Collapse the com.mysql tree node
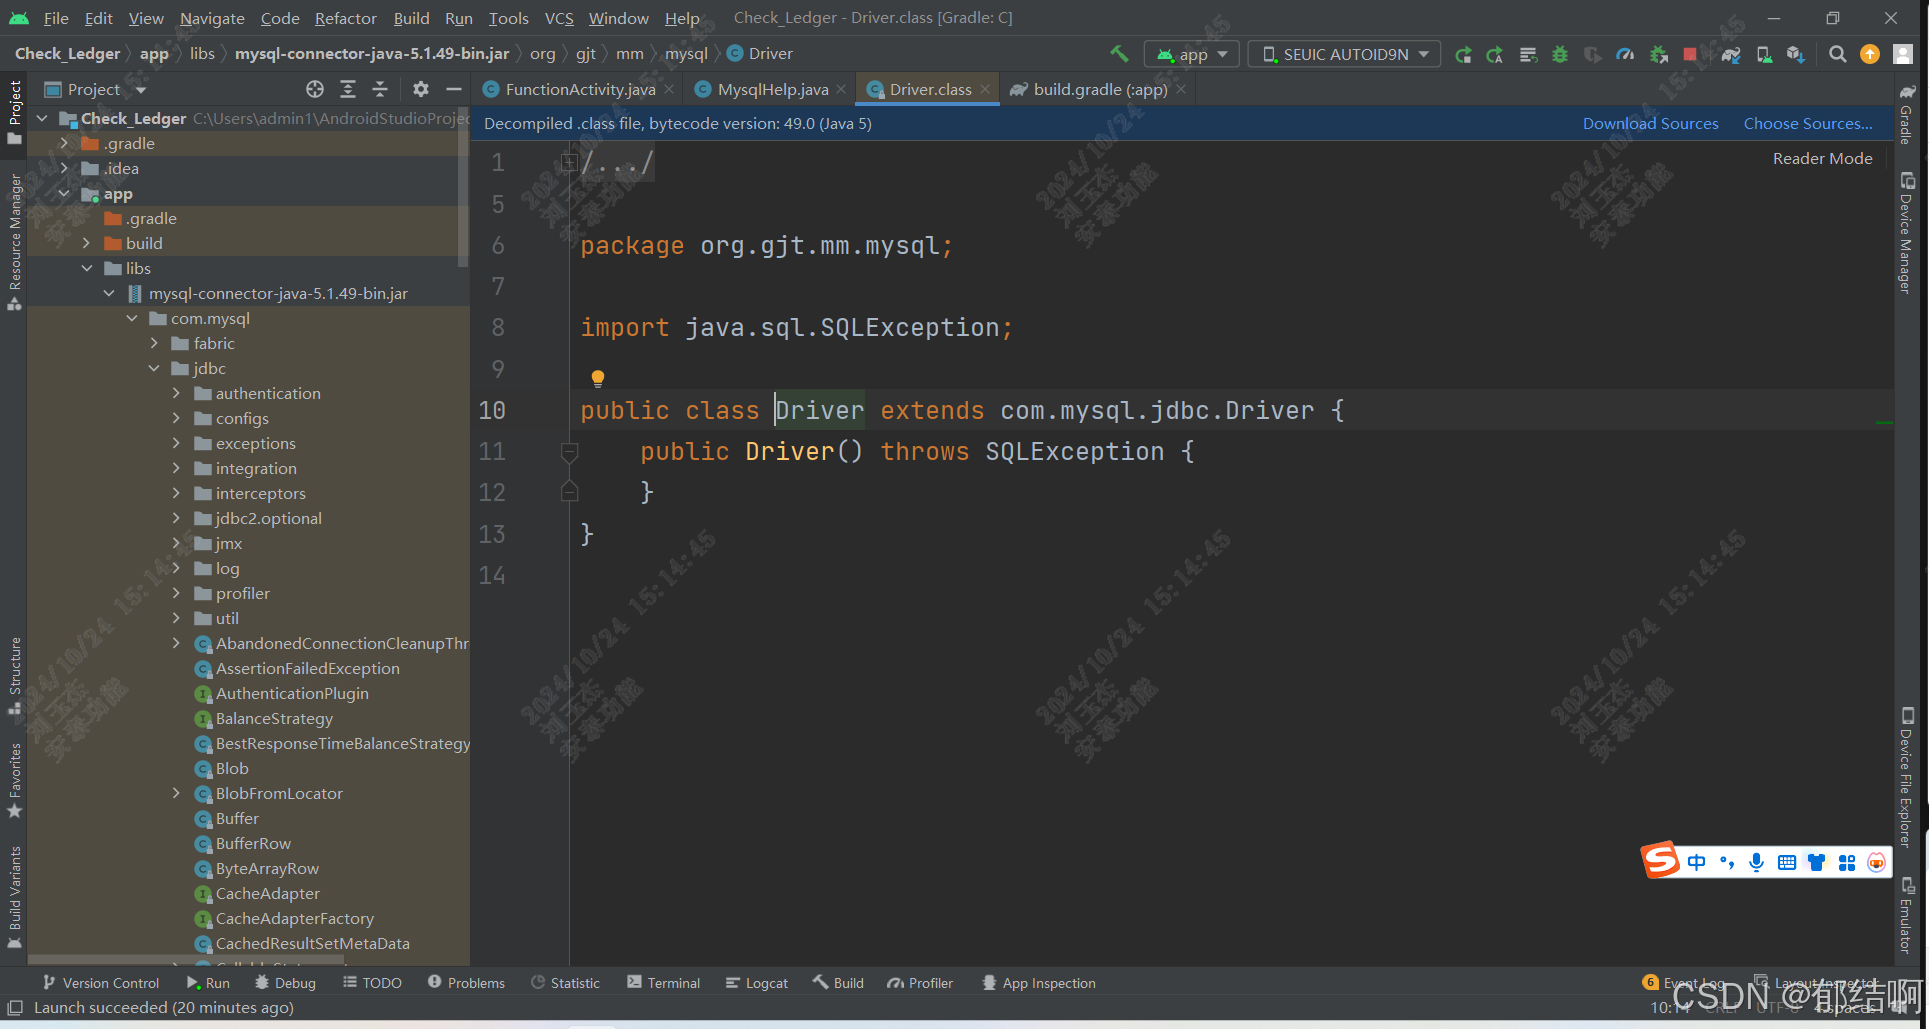This screenshot has height=1029, width=1929. pos(132,318)
